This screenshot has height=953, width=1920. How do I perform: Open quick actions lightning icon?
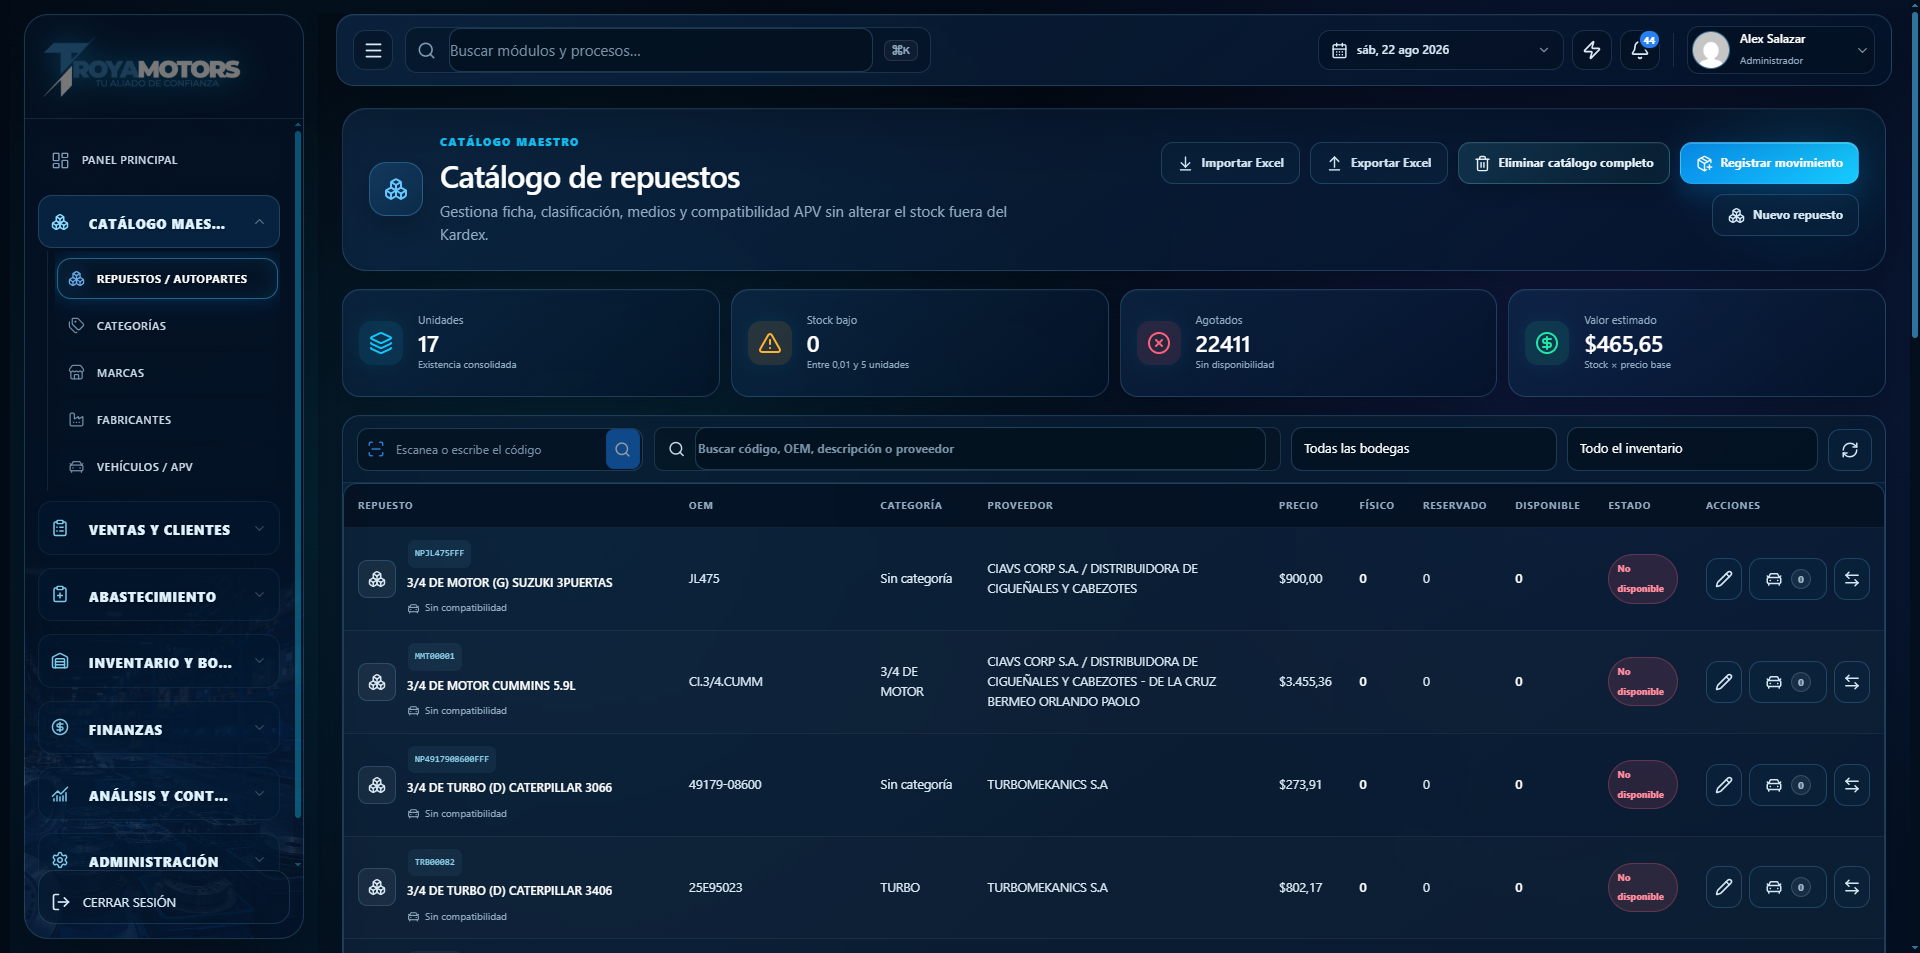(x=1592, y=50)
